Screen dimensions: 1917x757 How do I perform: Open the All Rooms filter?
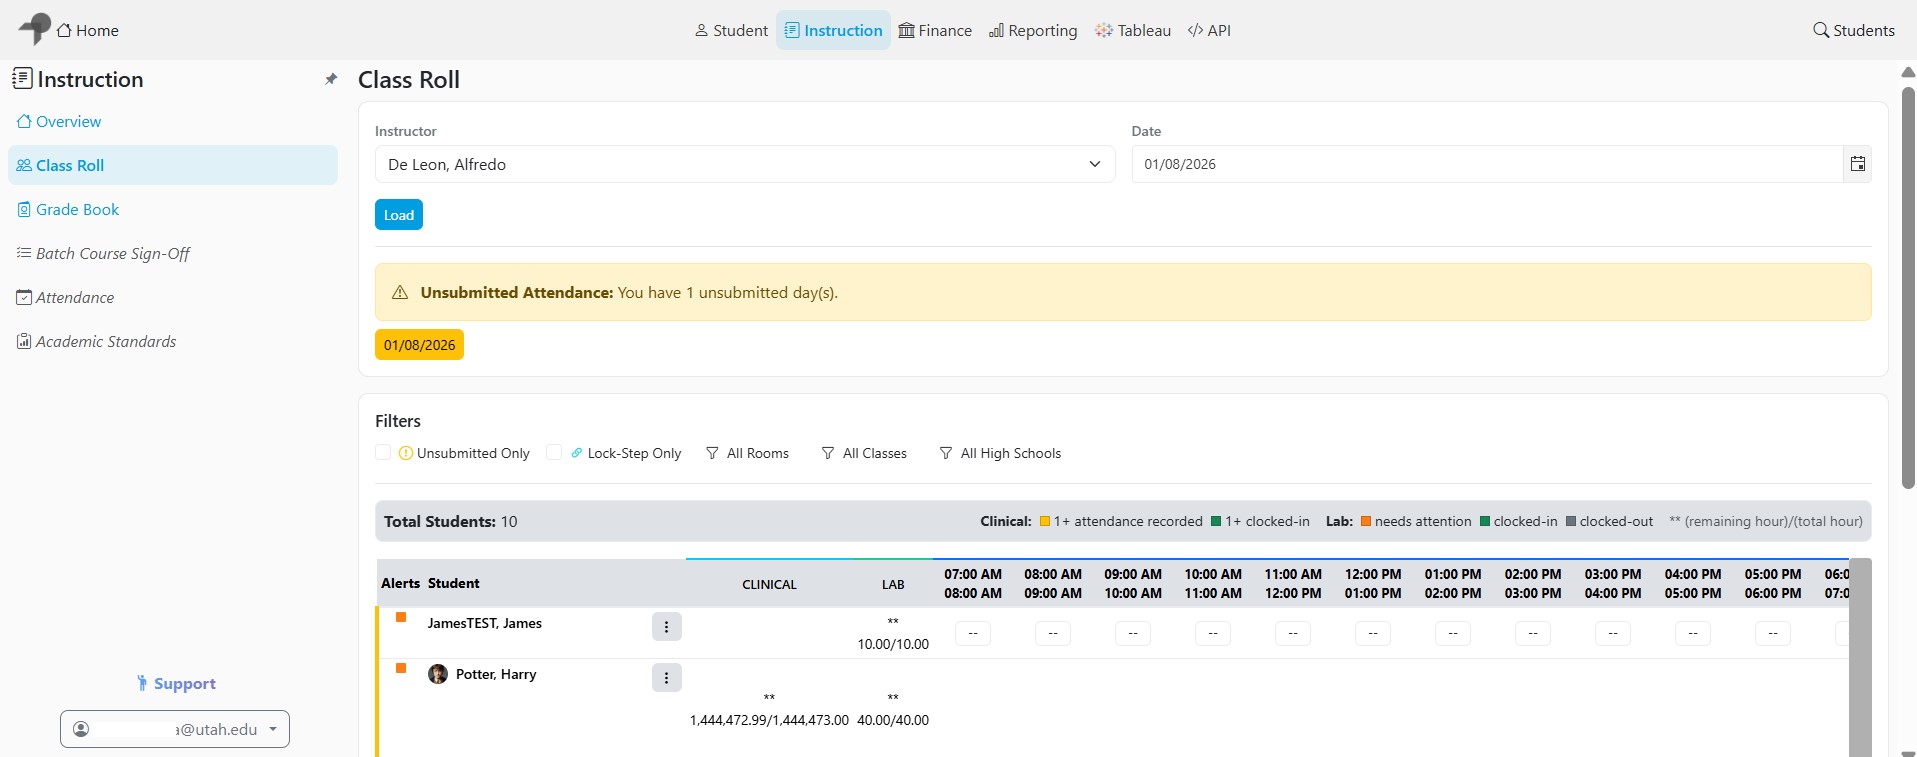pos(747,453)
